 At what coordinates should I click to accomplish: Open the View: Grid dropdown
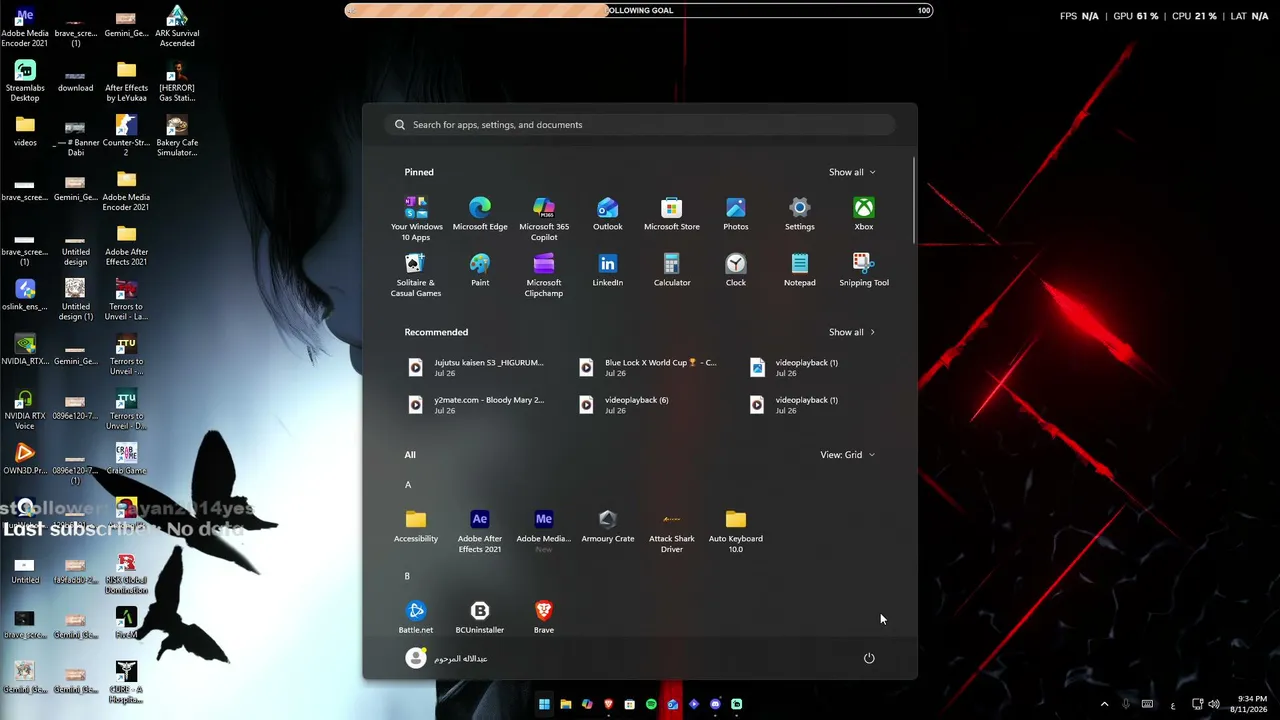(x=848, y=455)
